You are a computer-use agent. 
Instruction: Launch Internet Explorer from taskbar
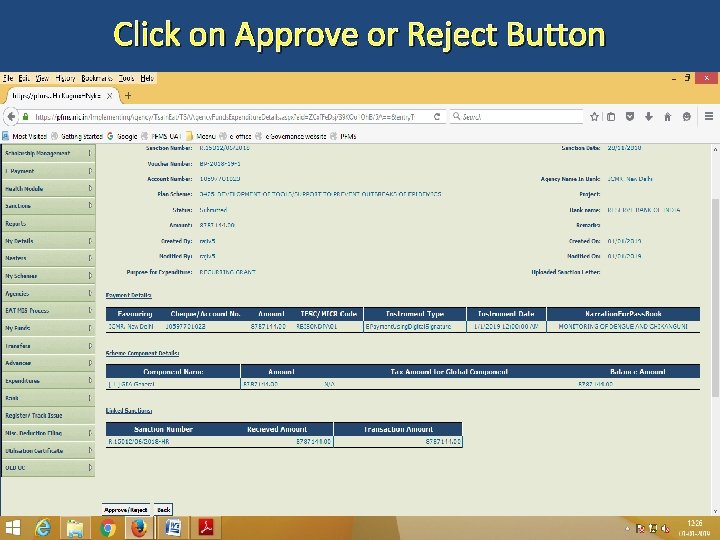[x=43, y=528]
